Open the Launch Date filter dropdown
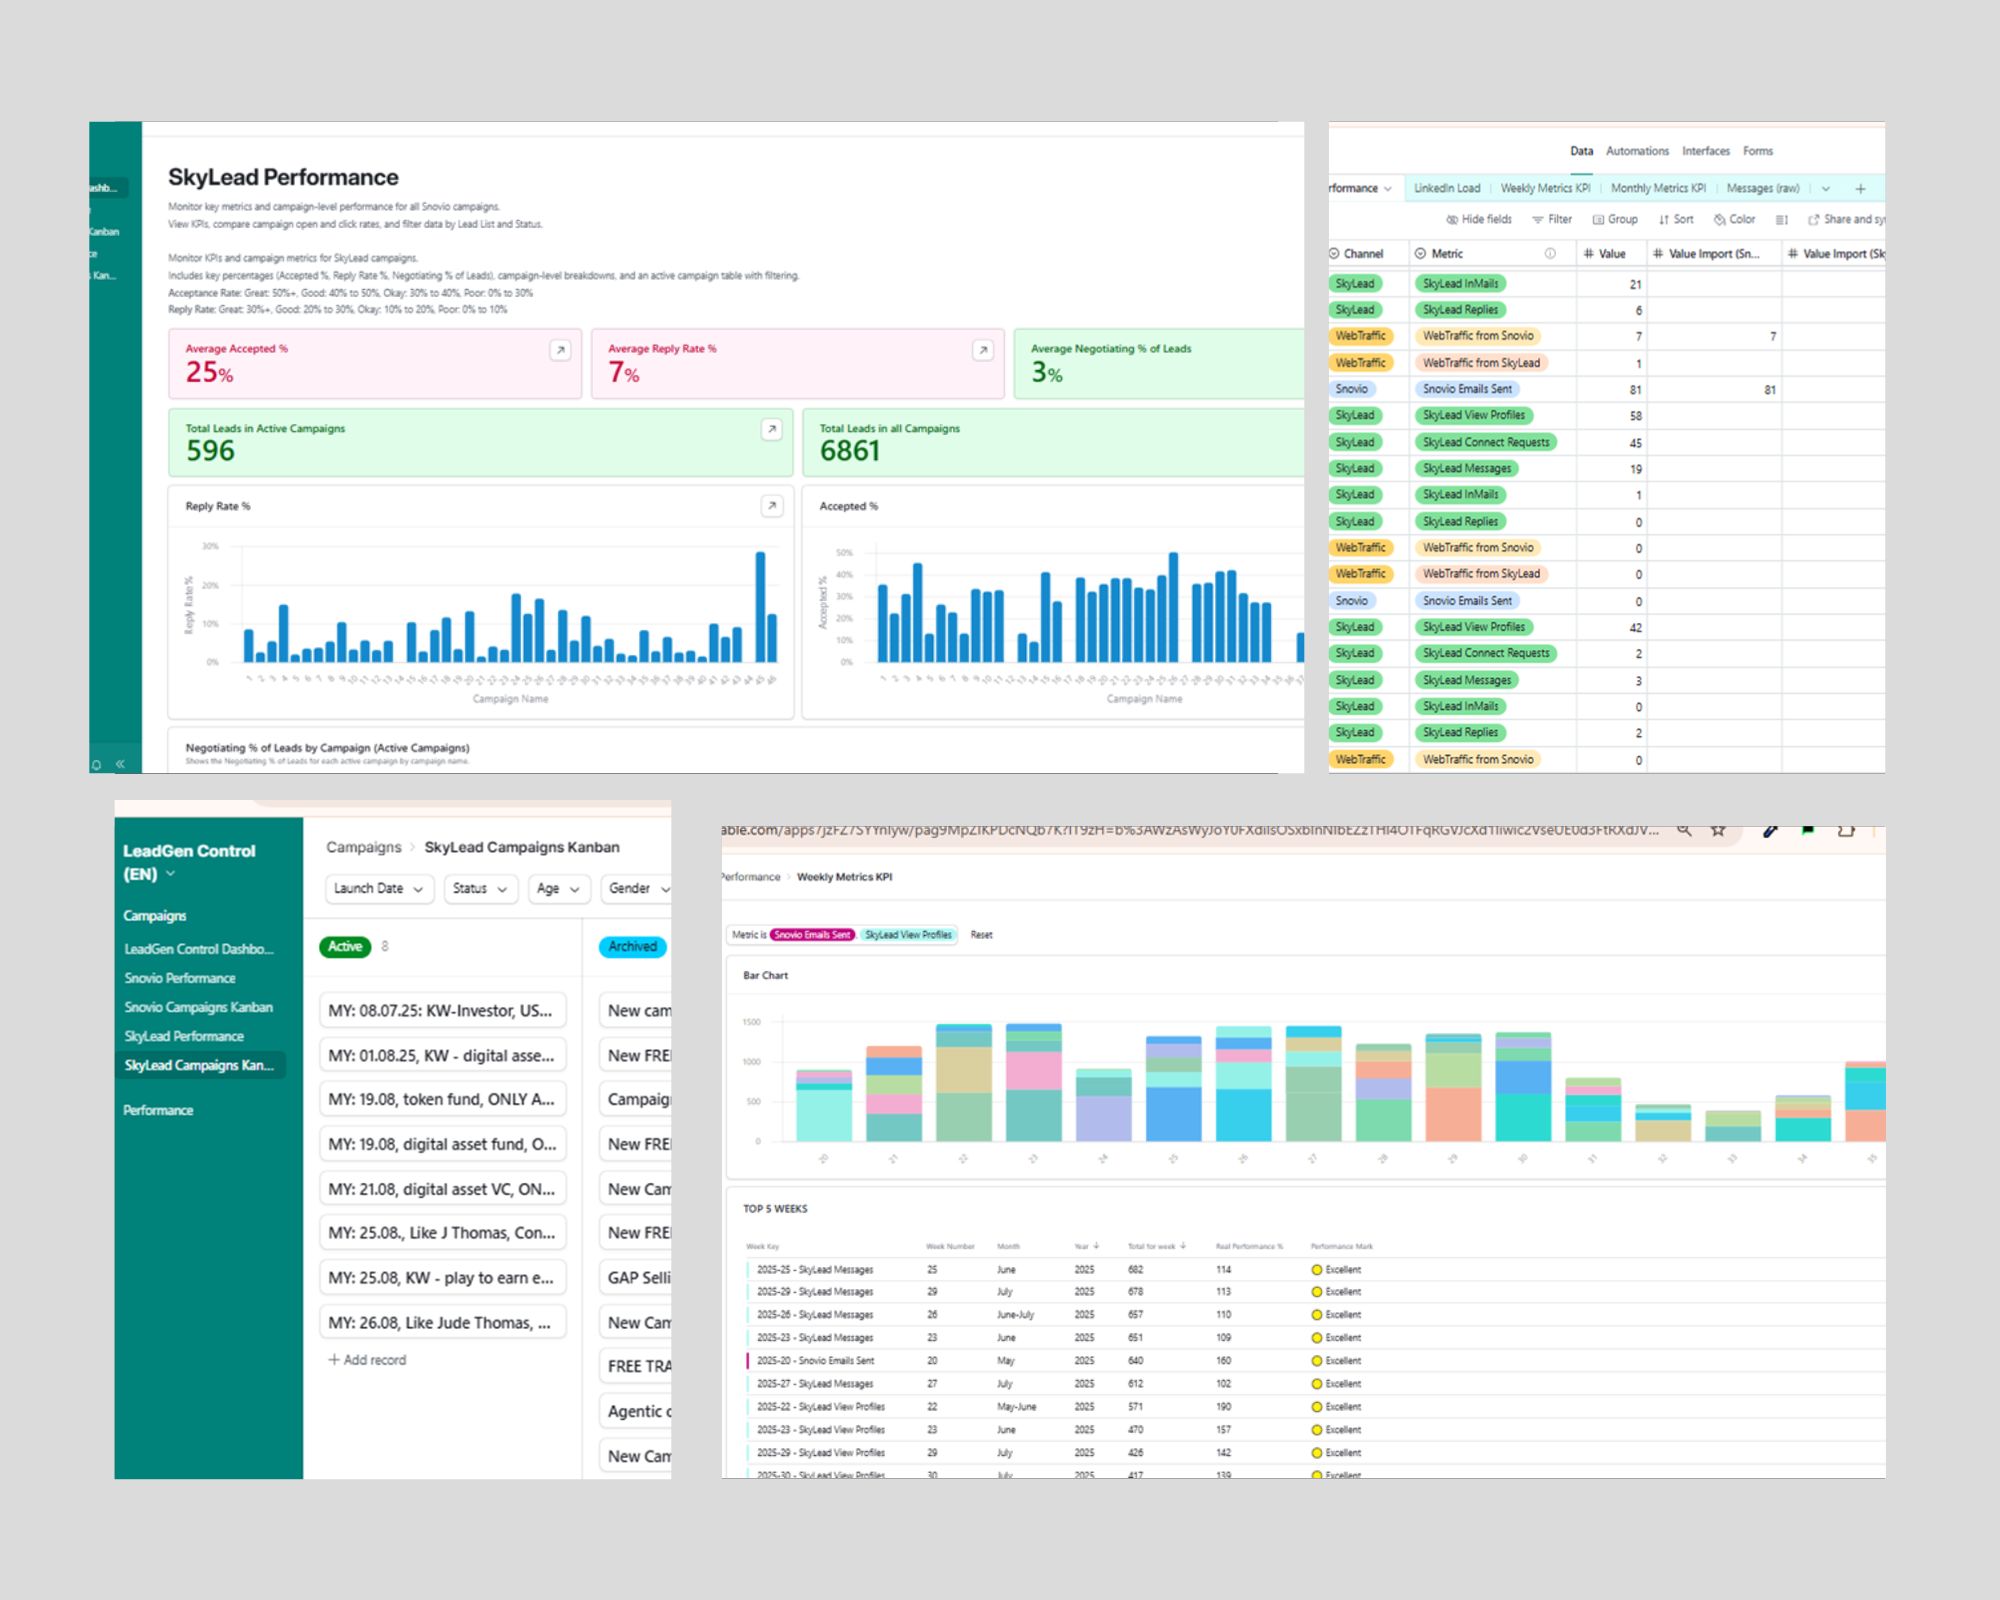This screenshot has width=2000, height=1600. [379, 888]
